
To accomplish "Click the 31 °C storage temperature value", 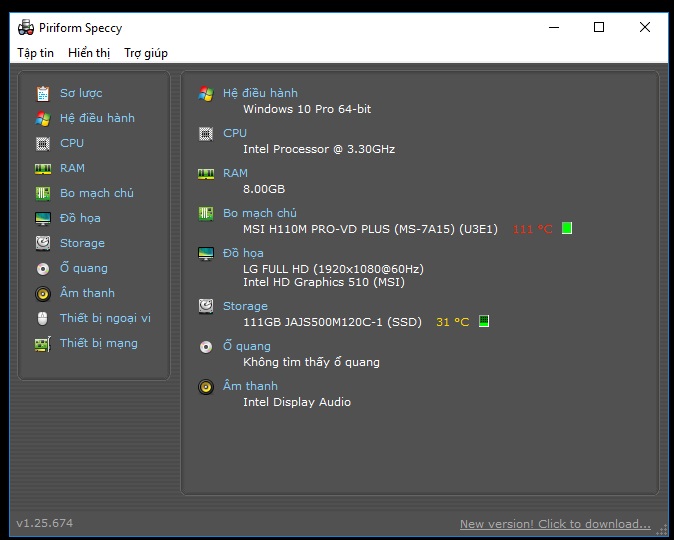I will point(453,322).
